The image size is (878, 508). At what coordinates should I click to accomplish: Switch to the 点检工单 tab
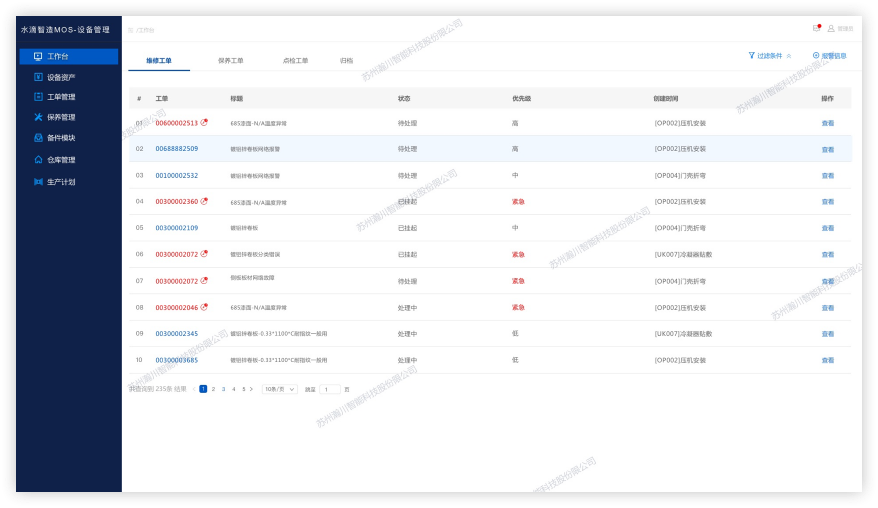pos(296,60)
